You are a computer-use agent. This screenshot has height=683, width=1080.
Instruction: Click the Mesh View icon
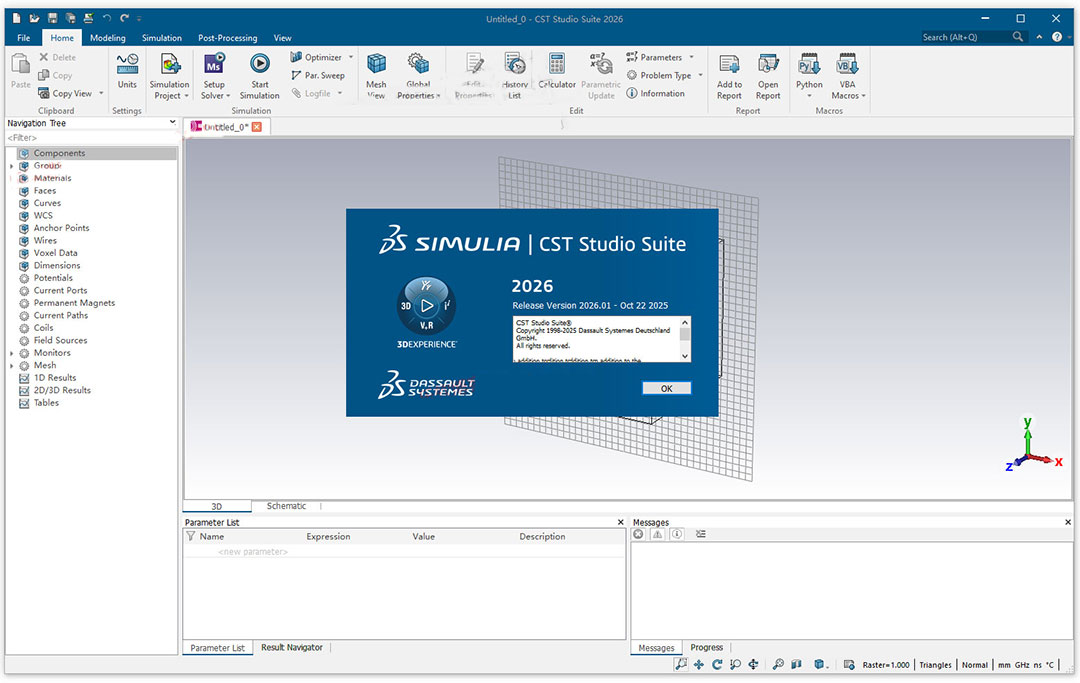pos(376,65)
